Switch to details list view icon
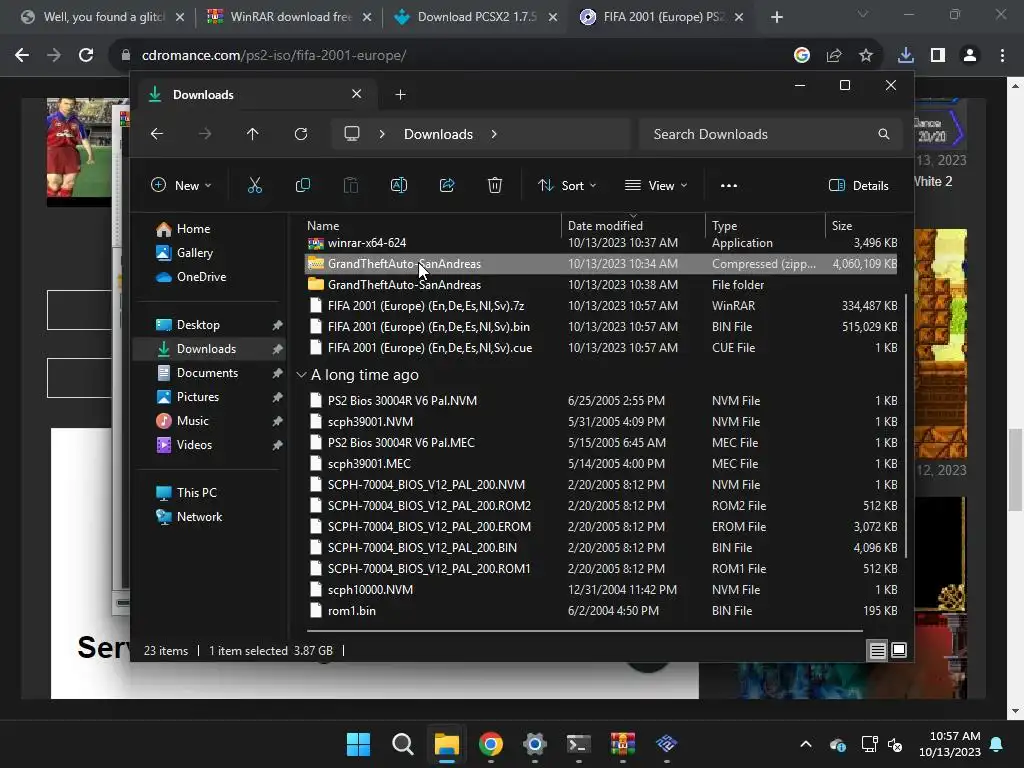1024x768 pixels. tap(878, 650)
